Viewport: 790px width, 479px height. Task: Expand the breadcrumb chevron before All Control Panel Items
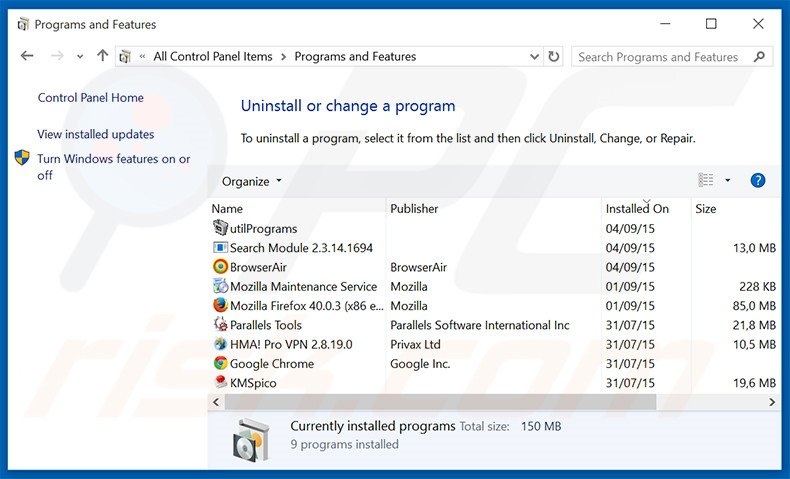pyautogui.click(x=143, y=56)
